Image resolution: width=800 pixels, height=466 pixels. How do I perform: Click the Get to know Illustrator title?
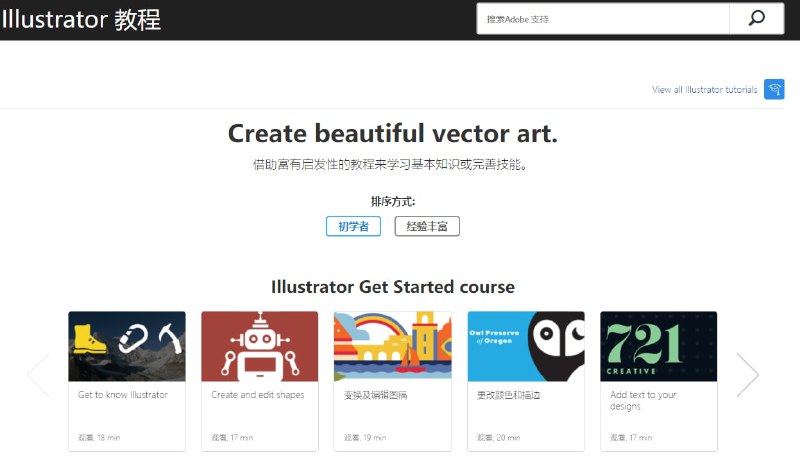coord(123,395)
